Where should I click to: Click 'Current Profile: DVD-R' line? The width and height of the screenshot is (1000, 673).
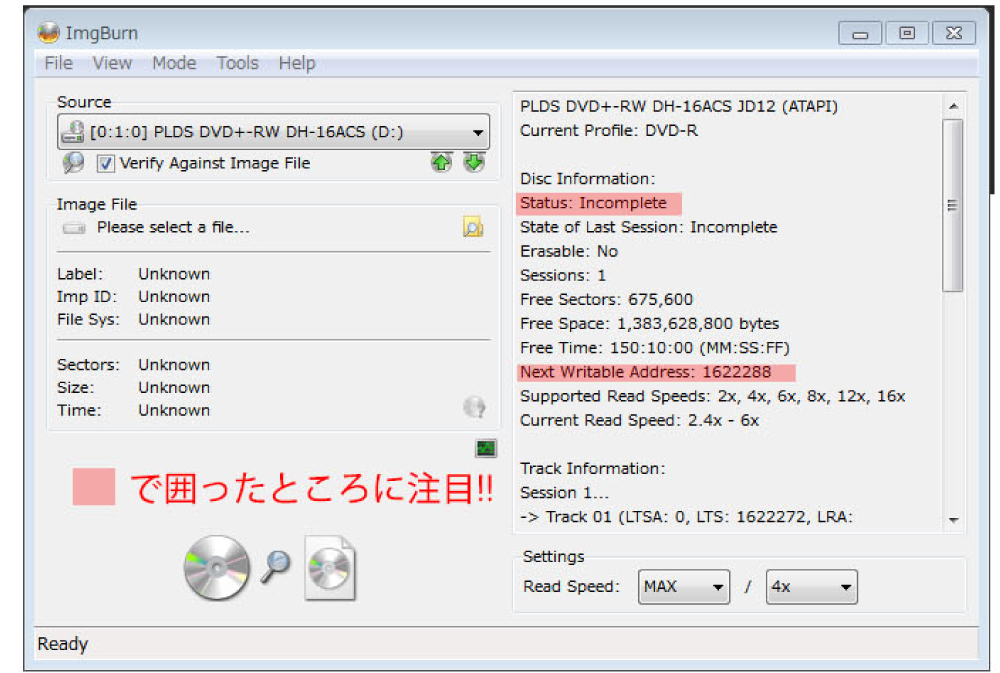pos(608,131)
